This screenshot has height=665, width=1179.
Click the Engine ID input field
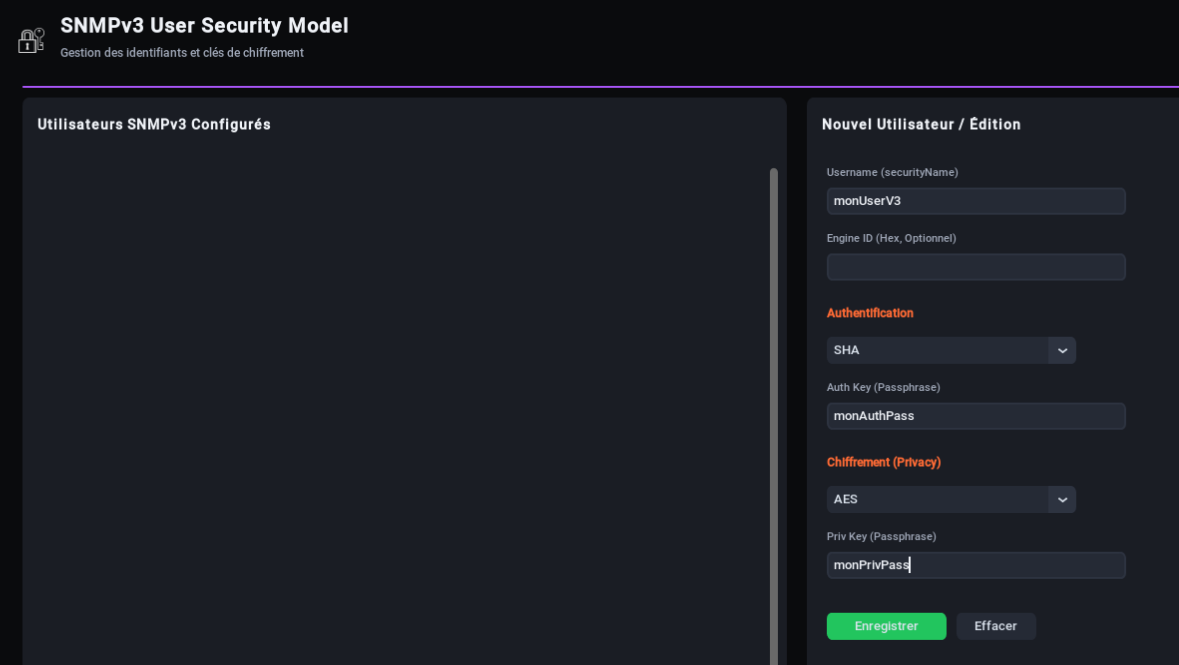975,267
